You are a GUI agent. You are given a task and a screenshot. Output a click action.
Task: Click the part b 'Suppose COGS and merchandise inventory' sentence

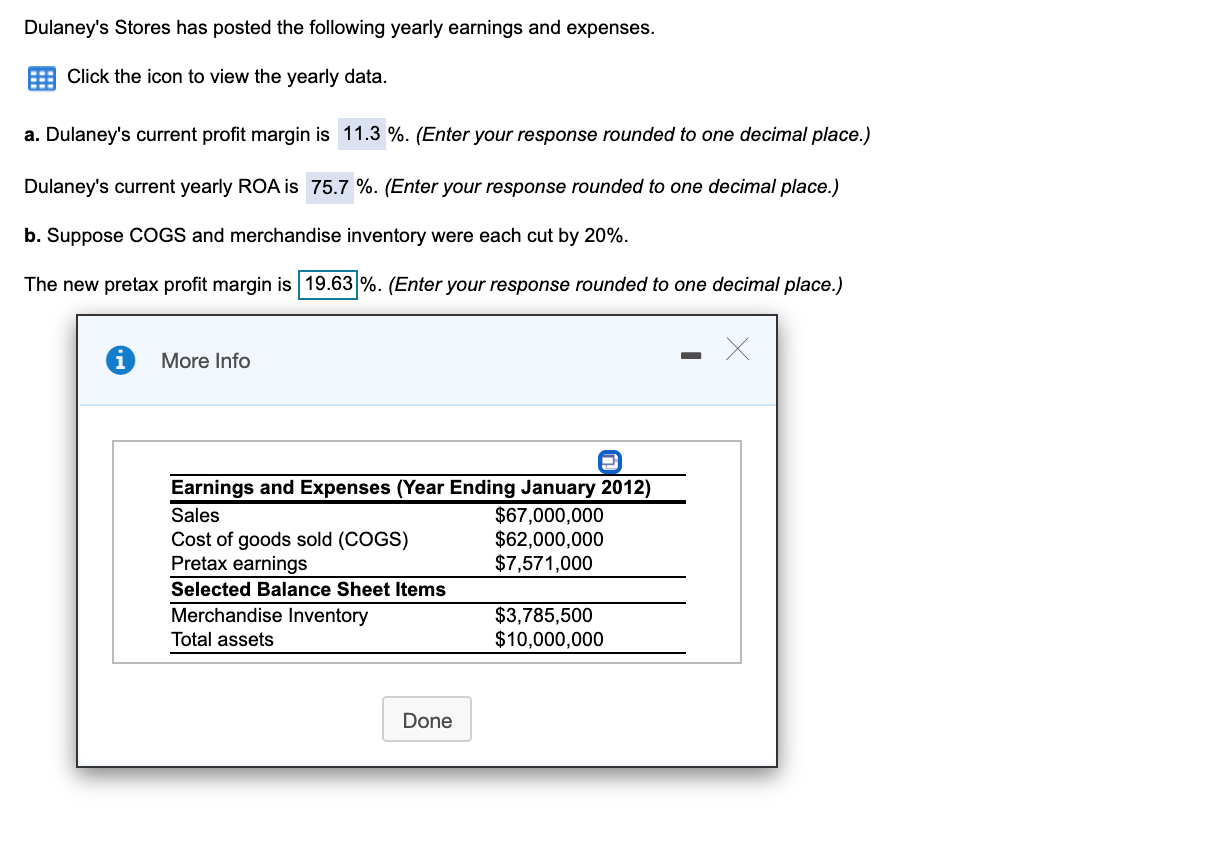(x=327, y=236)
